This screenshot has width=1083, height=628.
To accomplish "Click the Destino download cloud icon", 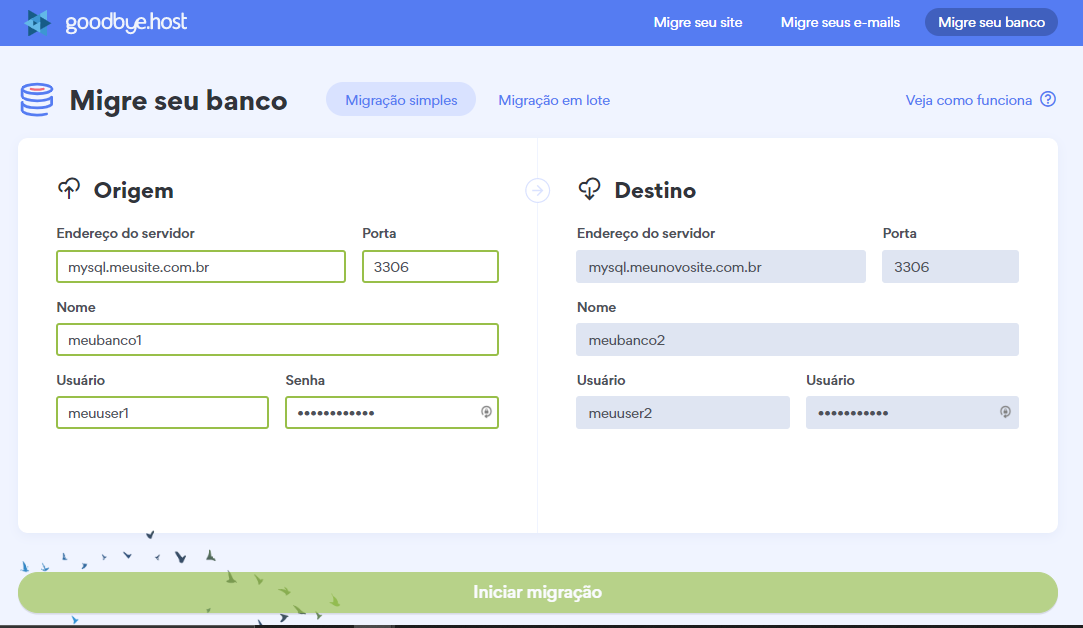I will coord(589,189).
